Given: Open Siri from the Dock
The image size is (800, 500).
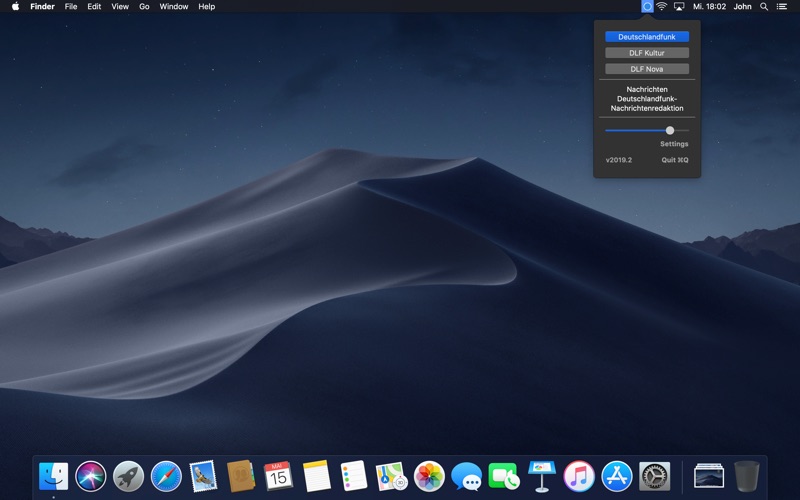Looking at the screenshot, I should click(x=90, y=476).
